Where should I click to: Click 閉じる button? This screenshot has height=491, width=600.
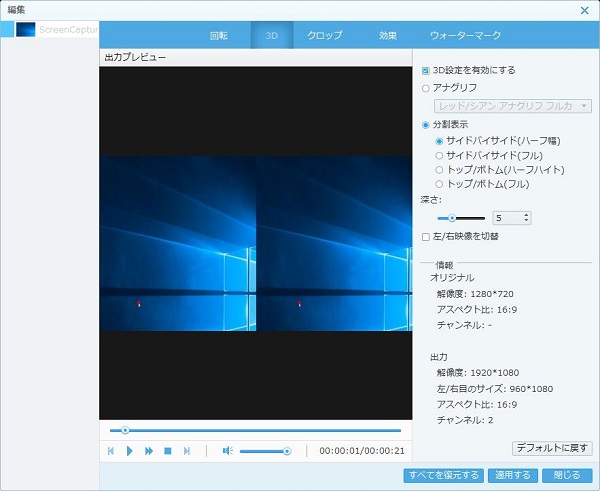pos(567,475)
